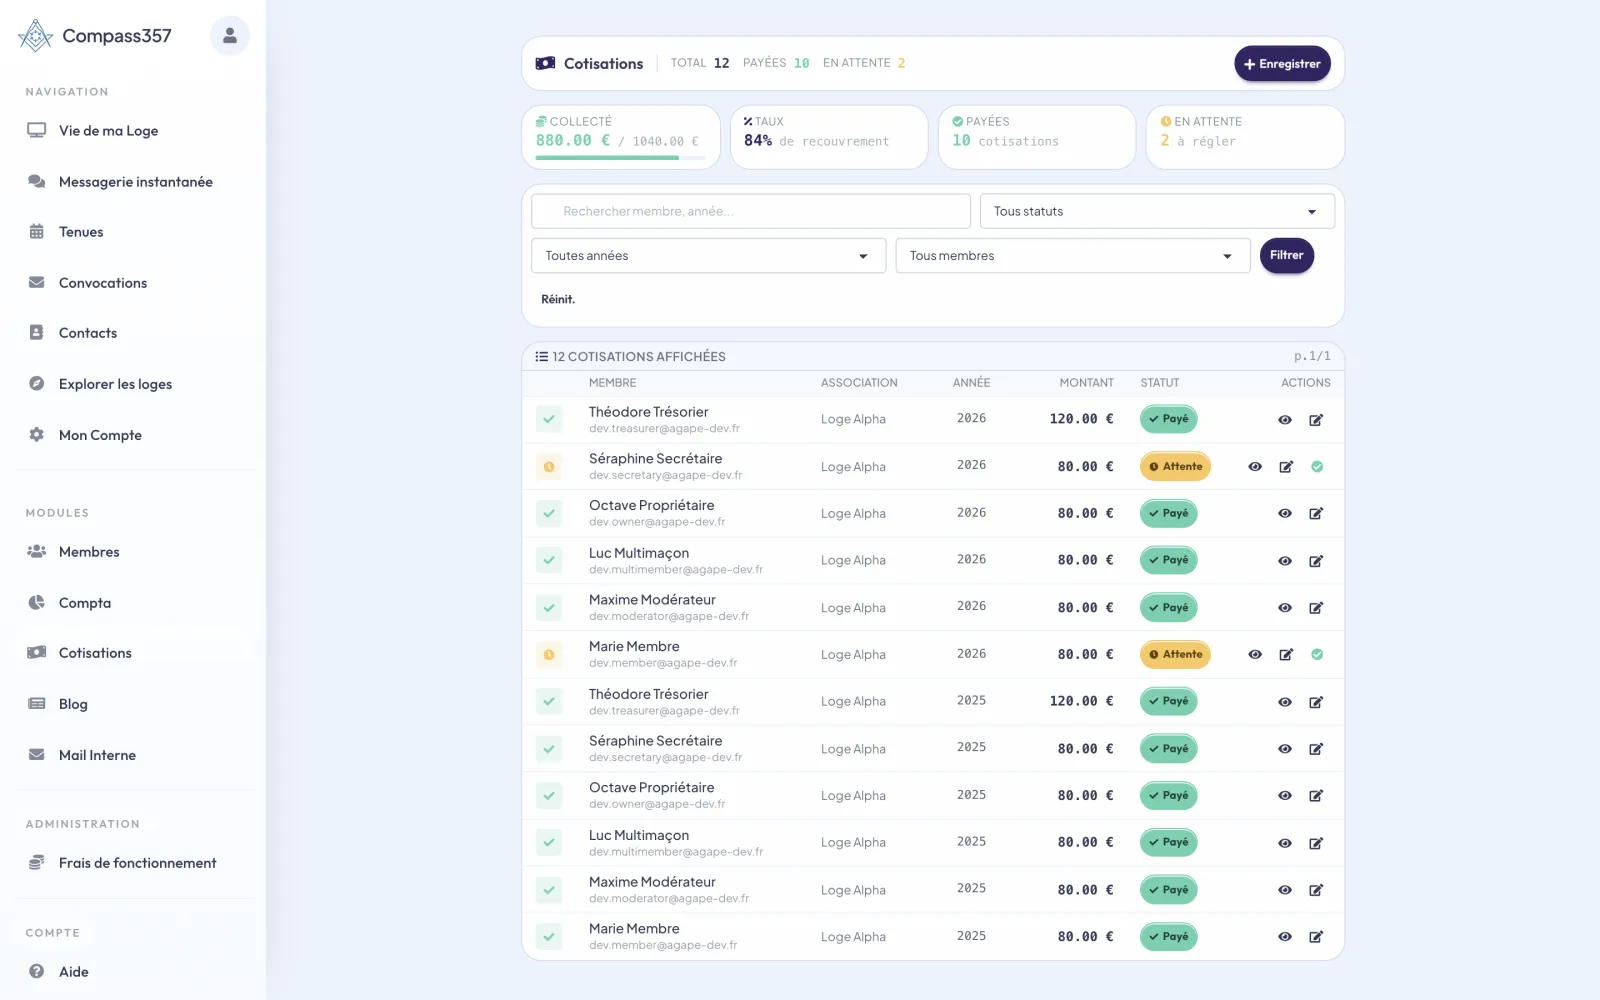Edit Luc Multimaçon's 2025 cotisation
The height and width of the screenshot is (1000, 1600).
coord(1316,843)
